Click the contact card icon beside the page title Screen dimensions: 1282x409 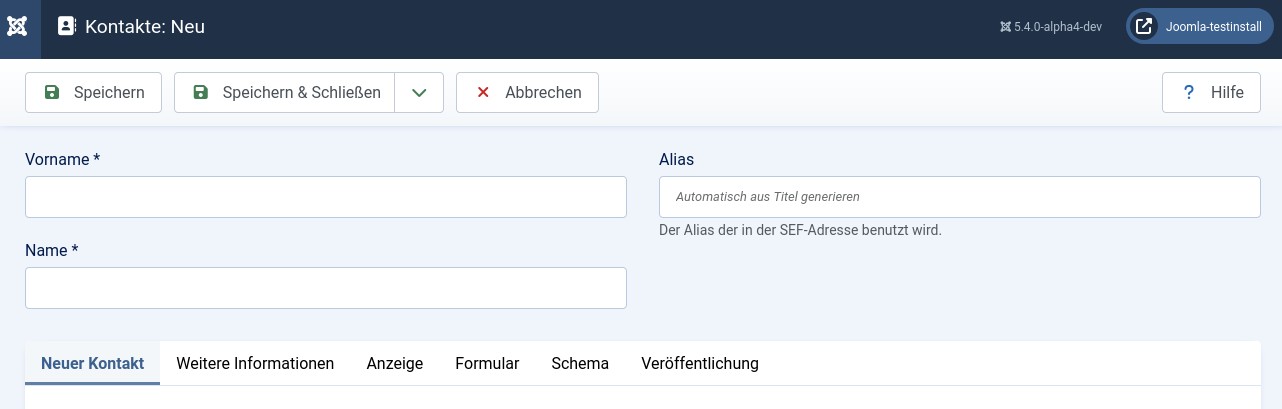pyautogui.click(x=67, y=27)
